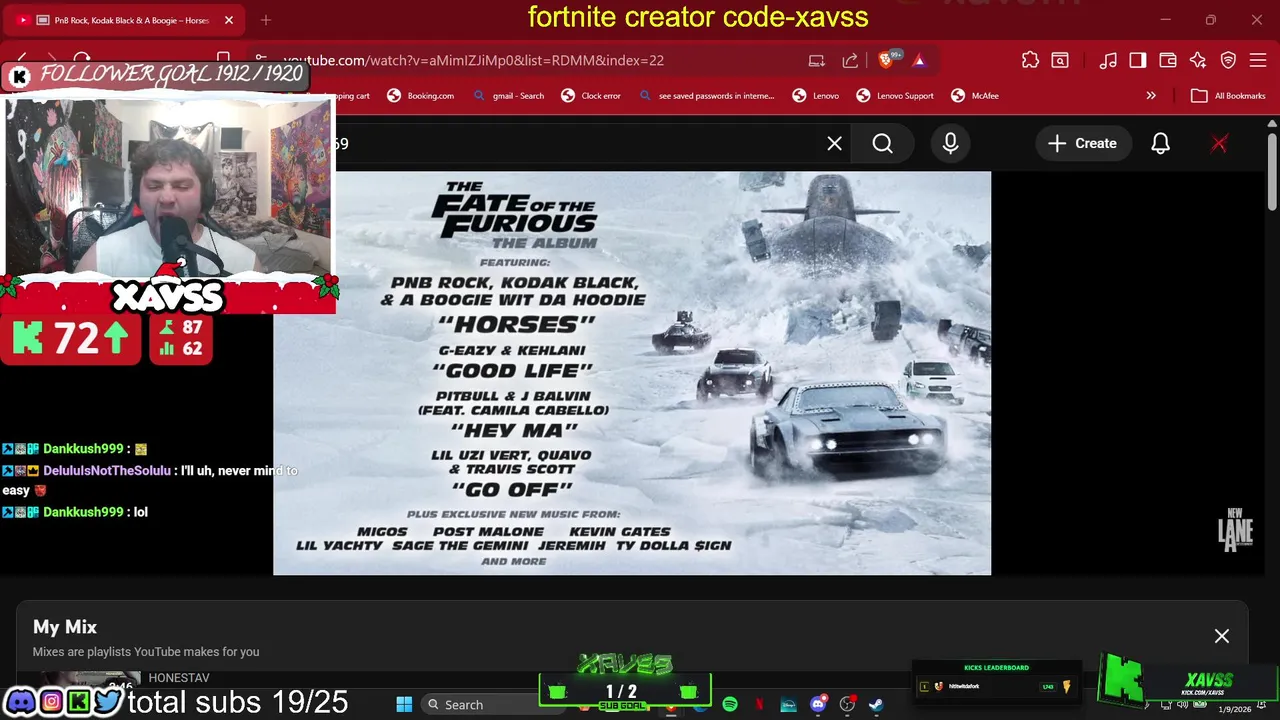The height and width of the screenshot is (720, 1280).
Task: Open the gmail - Search bookmark
Action: tap(508, 96)
